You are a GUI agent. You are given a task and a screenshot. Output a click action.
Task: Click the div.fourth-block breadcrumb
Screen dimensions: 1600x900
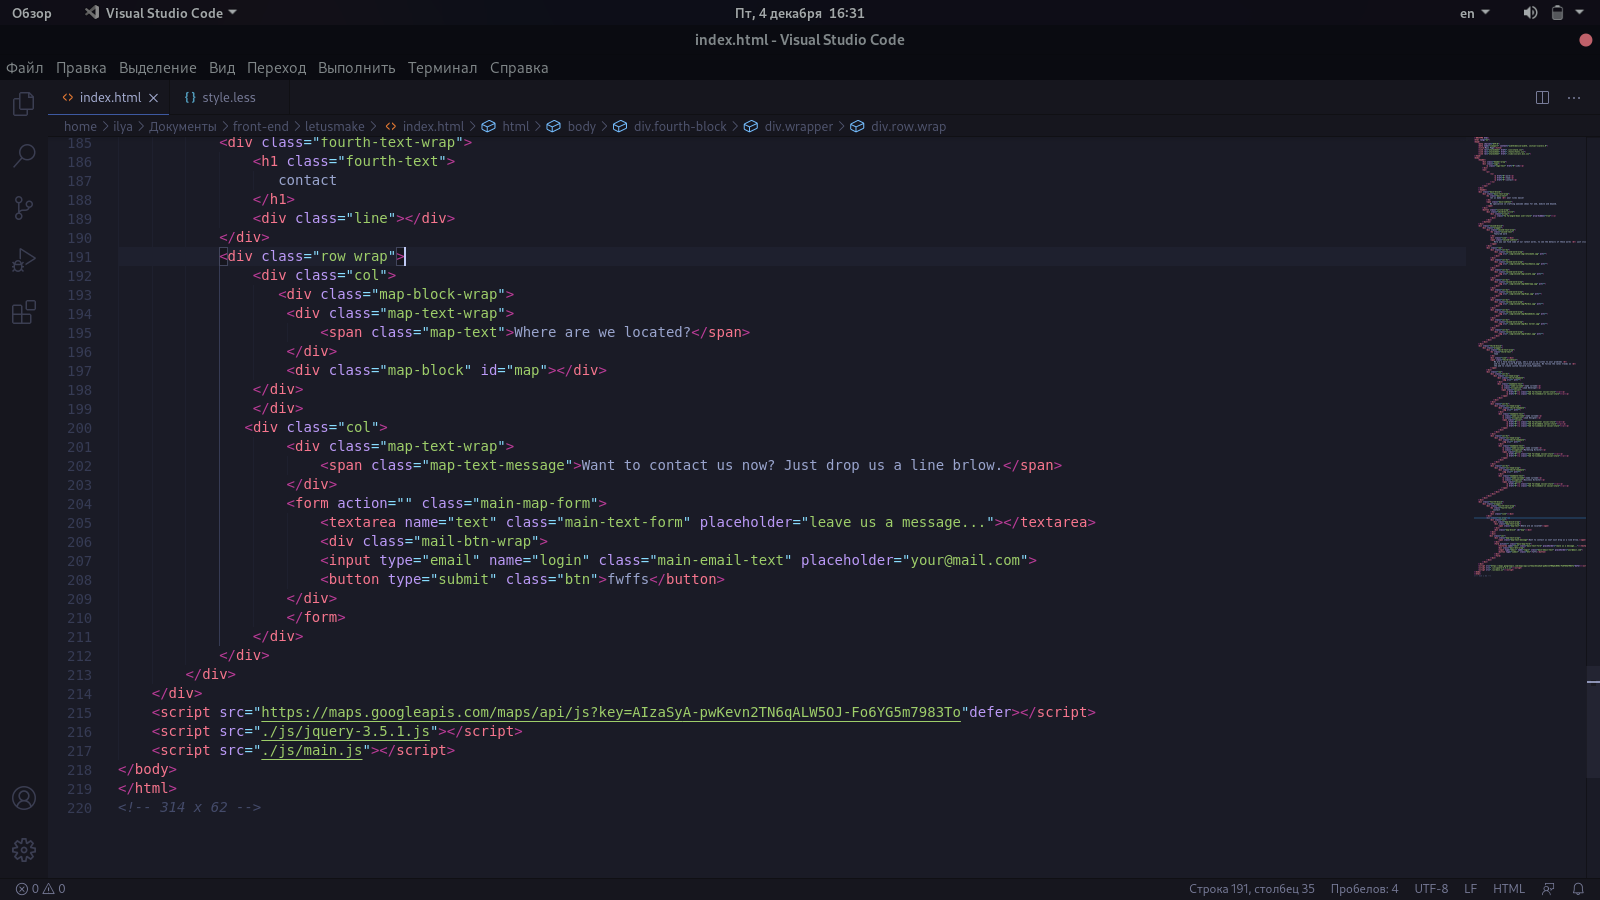680,127
